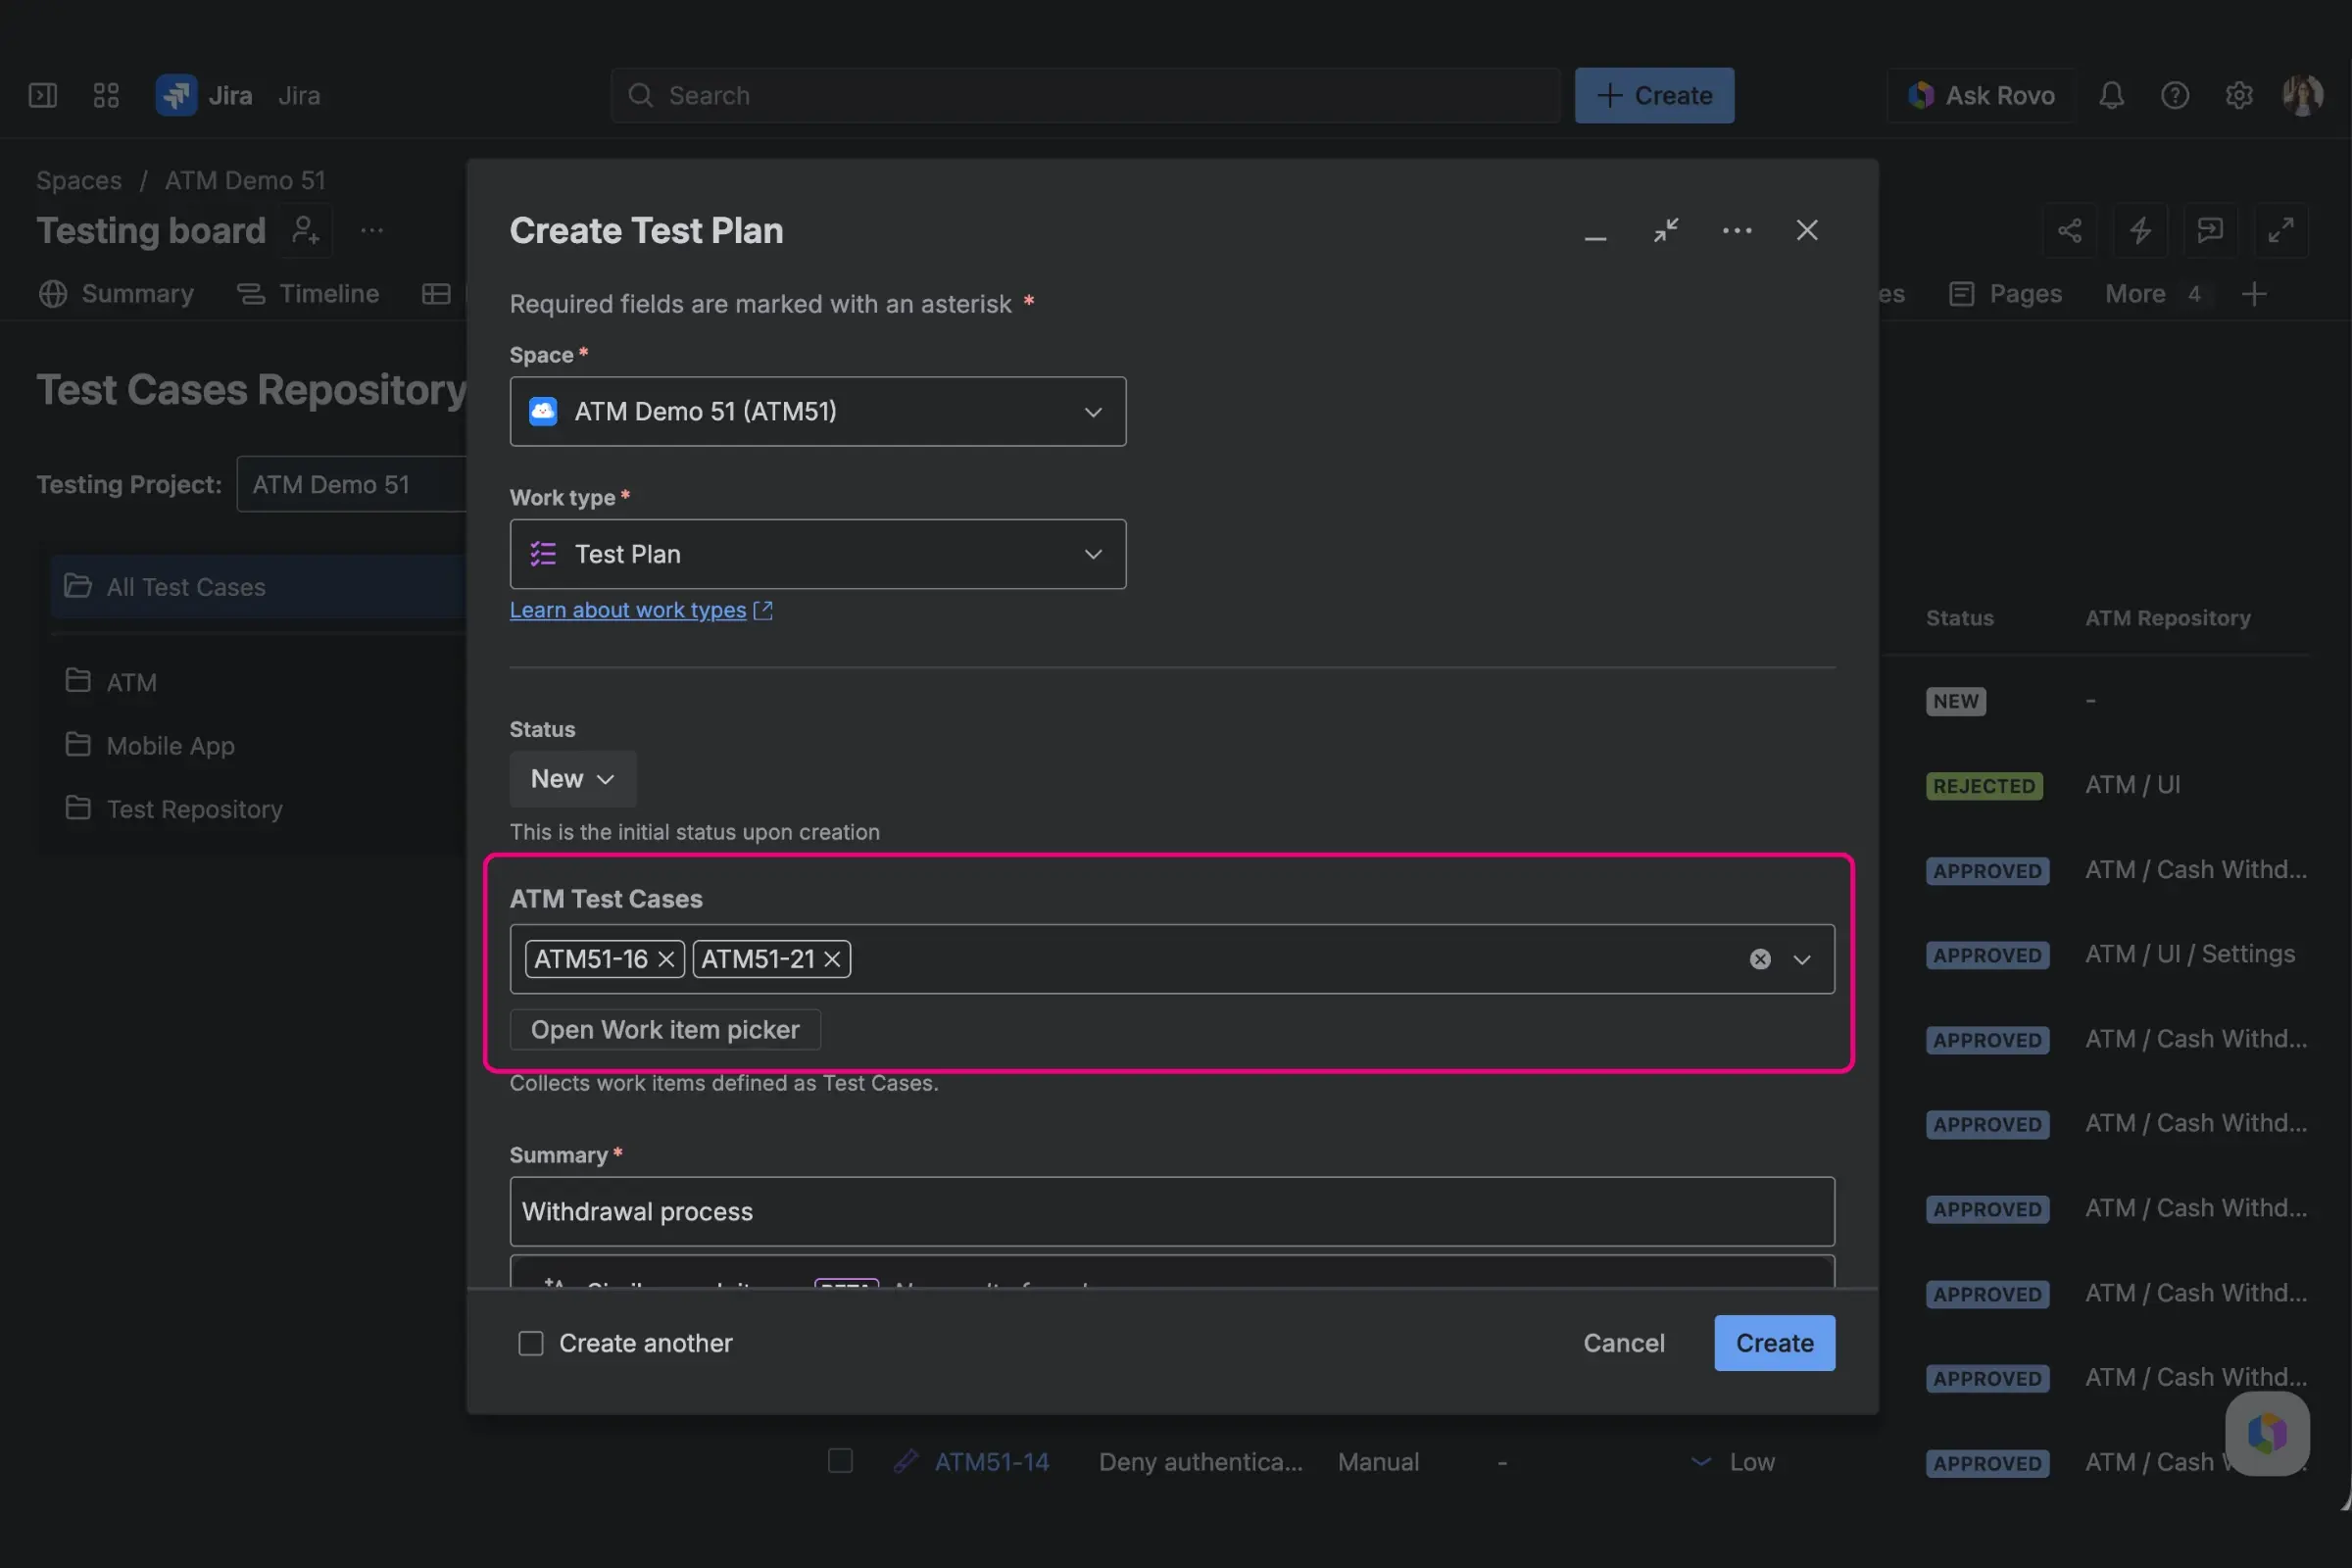Invite people to Testing board via add-person icon
Screen dimensions: 2352x1568
pos(304,230)
